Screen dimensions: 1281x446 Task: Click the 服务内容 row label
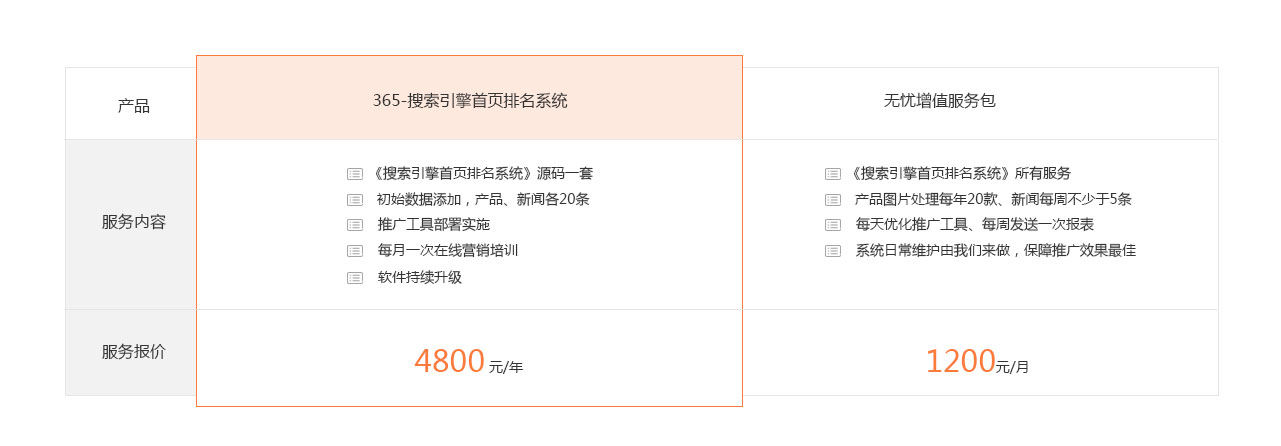pos(134,222)
